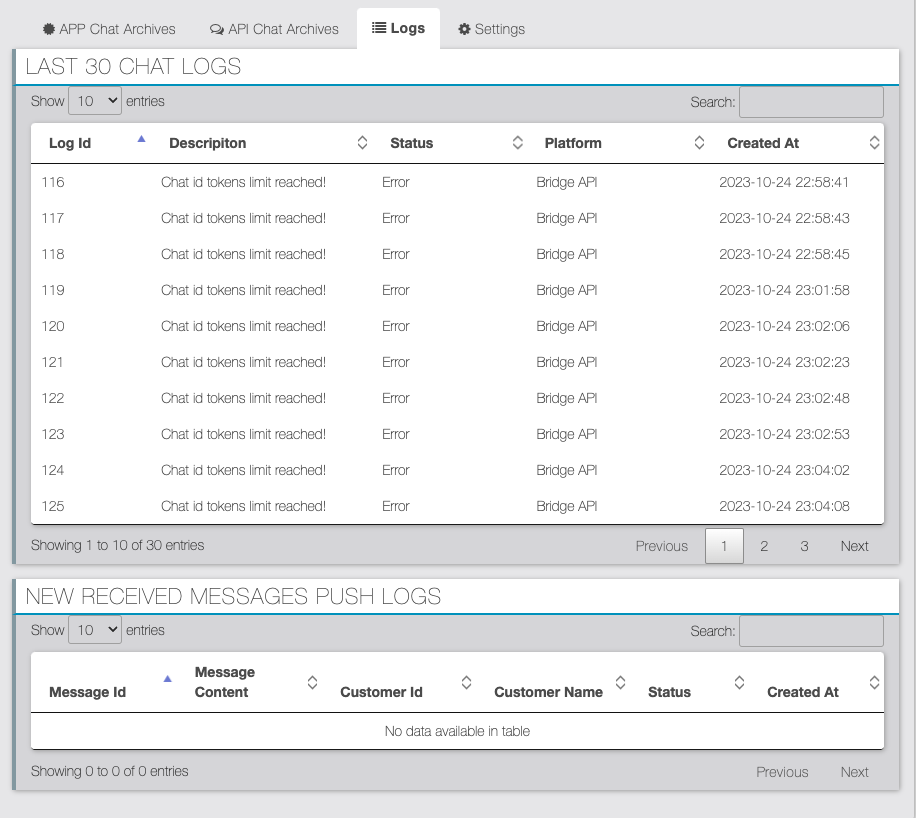The height and width of the screenshot is (818, 916).
Task: Sort push logs by Message Id arrow
Action: tap(167, 679)
